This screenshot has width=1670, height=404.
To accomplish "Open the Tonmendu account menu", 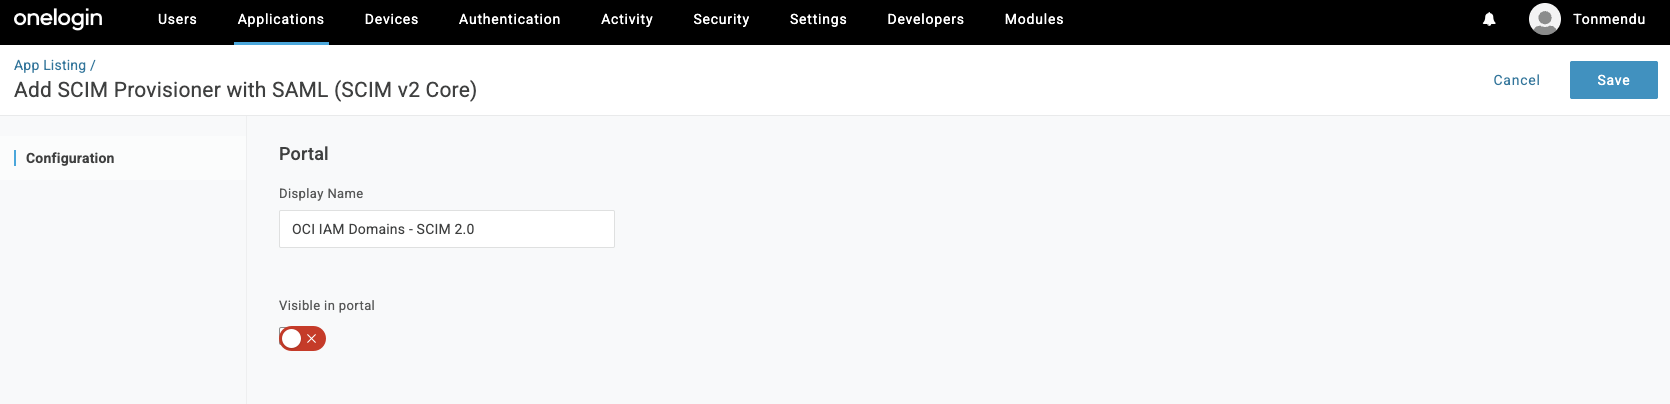I will tap(1609, 19).
